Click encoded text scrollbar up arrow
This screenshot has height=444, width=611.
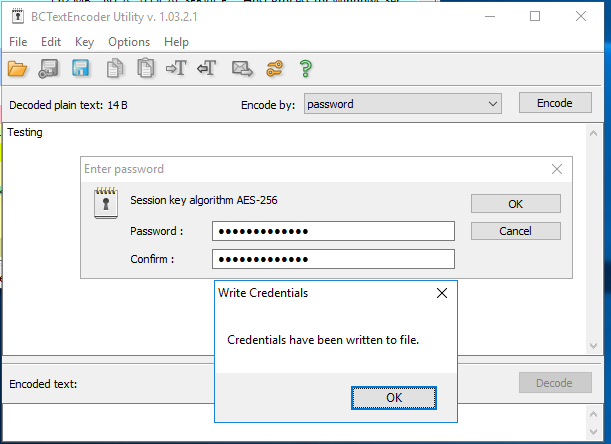pos(593,414)
